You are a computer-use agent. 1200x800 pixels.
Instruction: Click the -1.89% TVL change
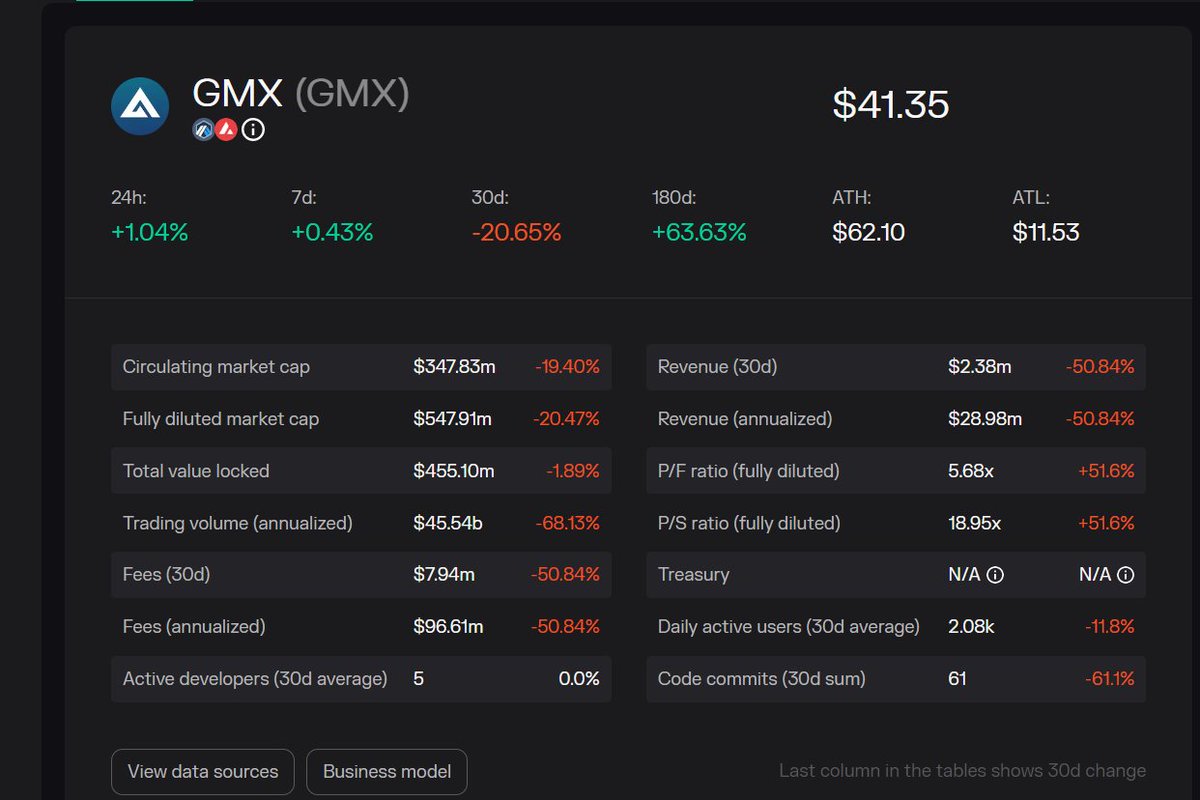coord(573,471)
